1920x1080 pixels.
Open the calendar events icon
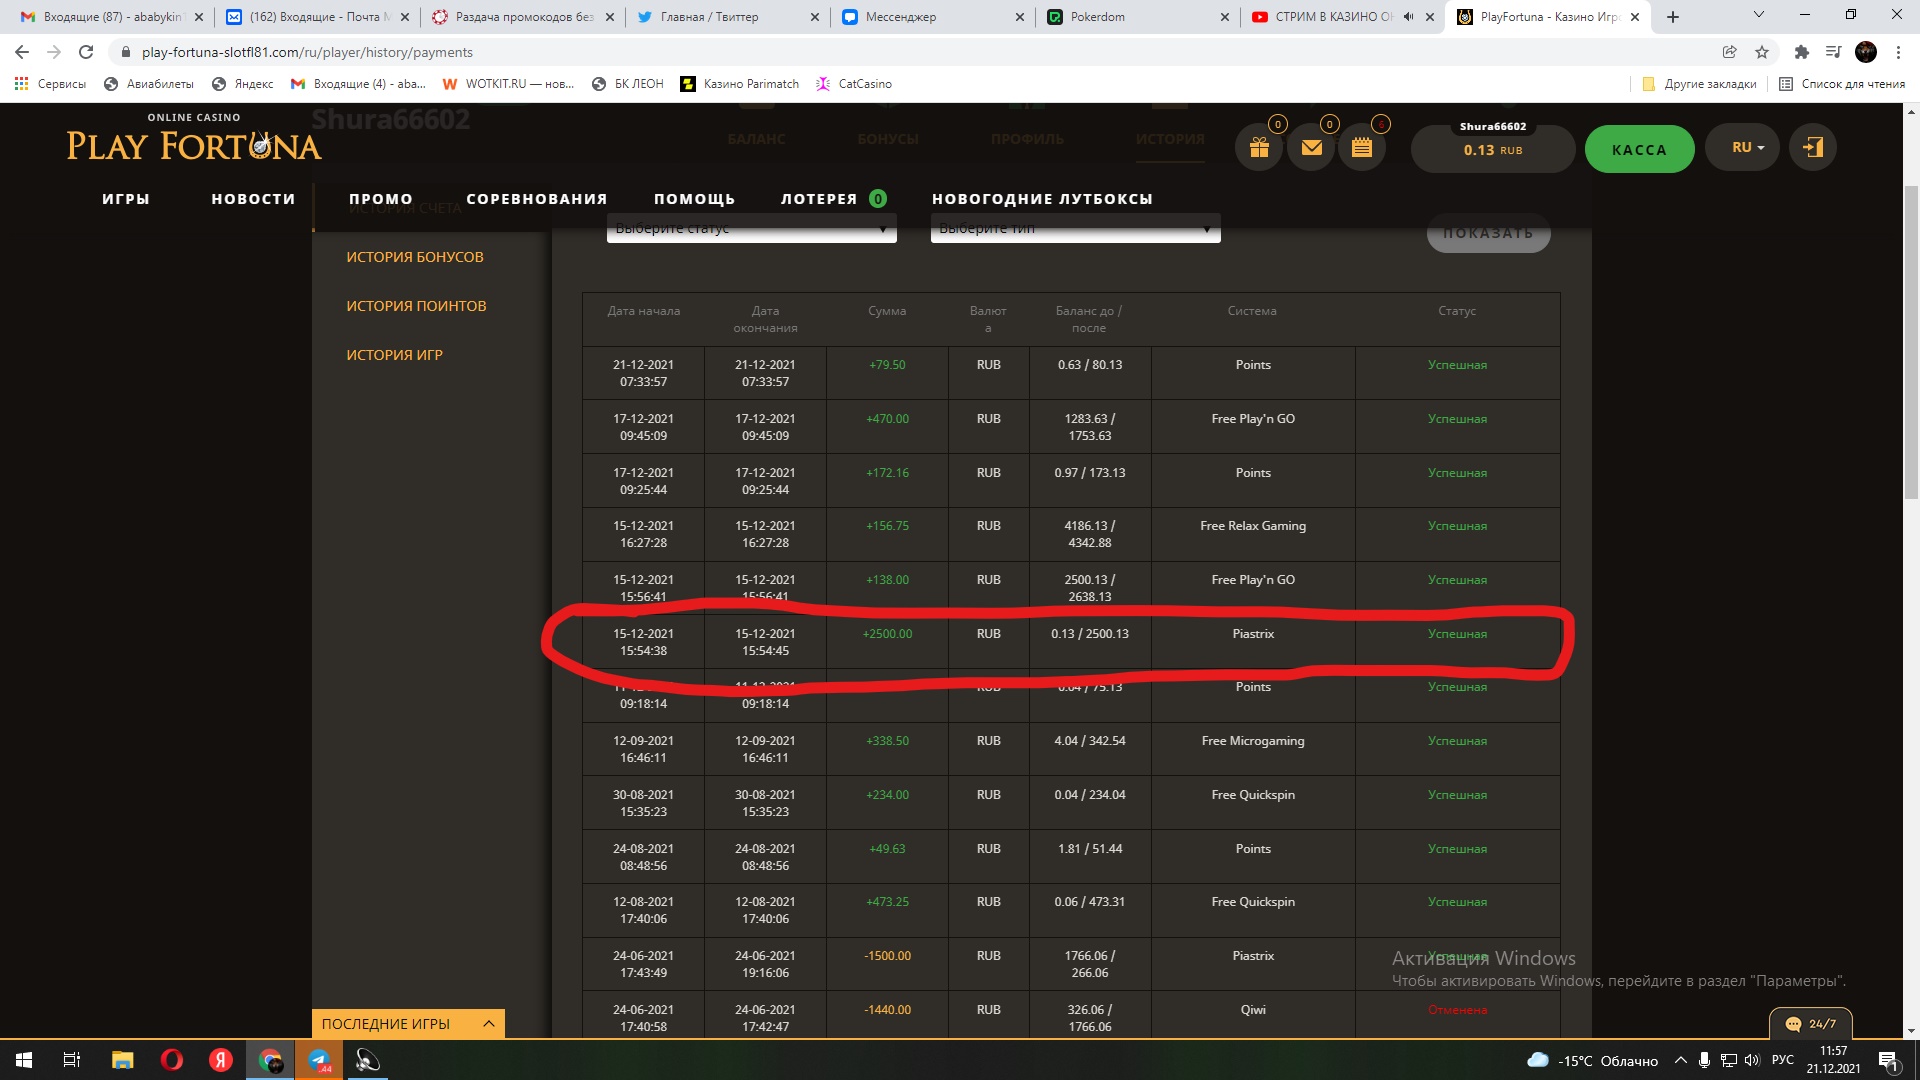pos(1362,148)
